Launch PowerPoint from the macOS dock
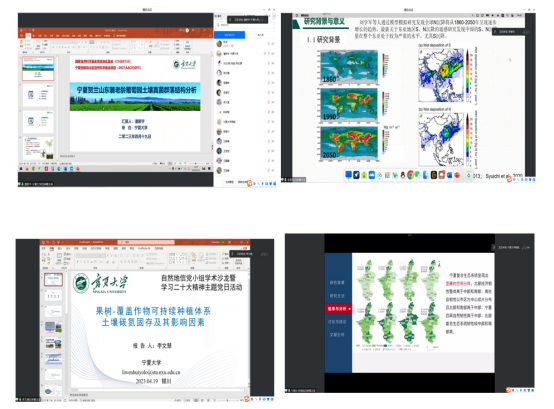Viewport: 554px width, 409px height. coord(457,175)
